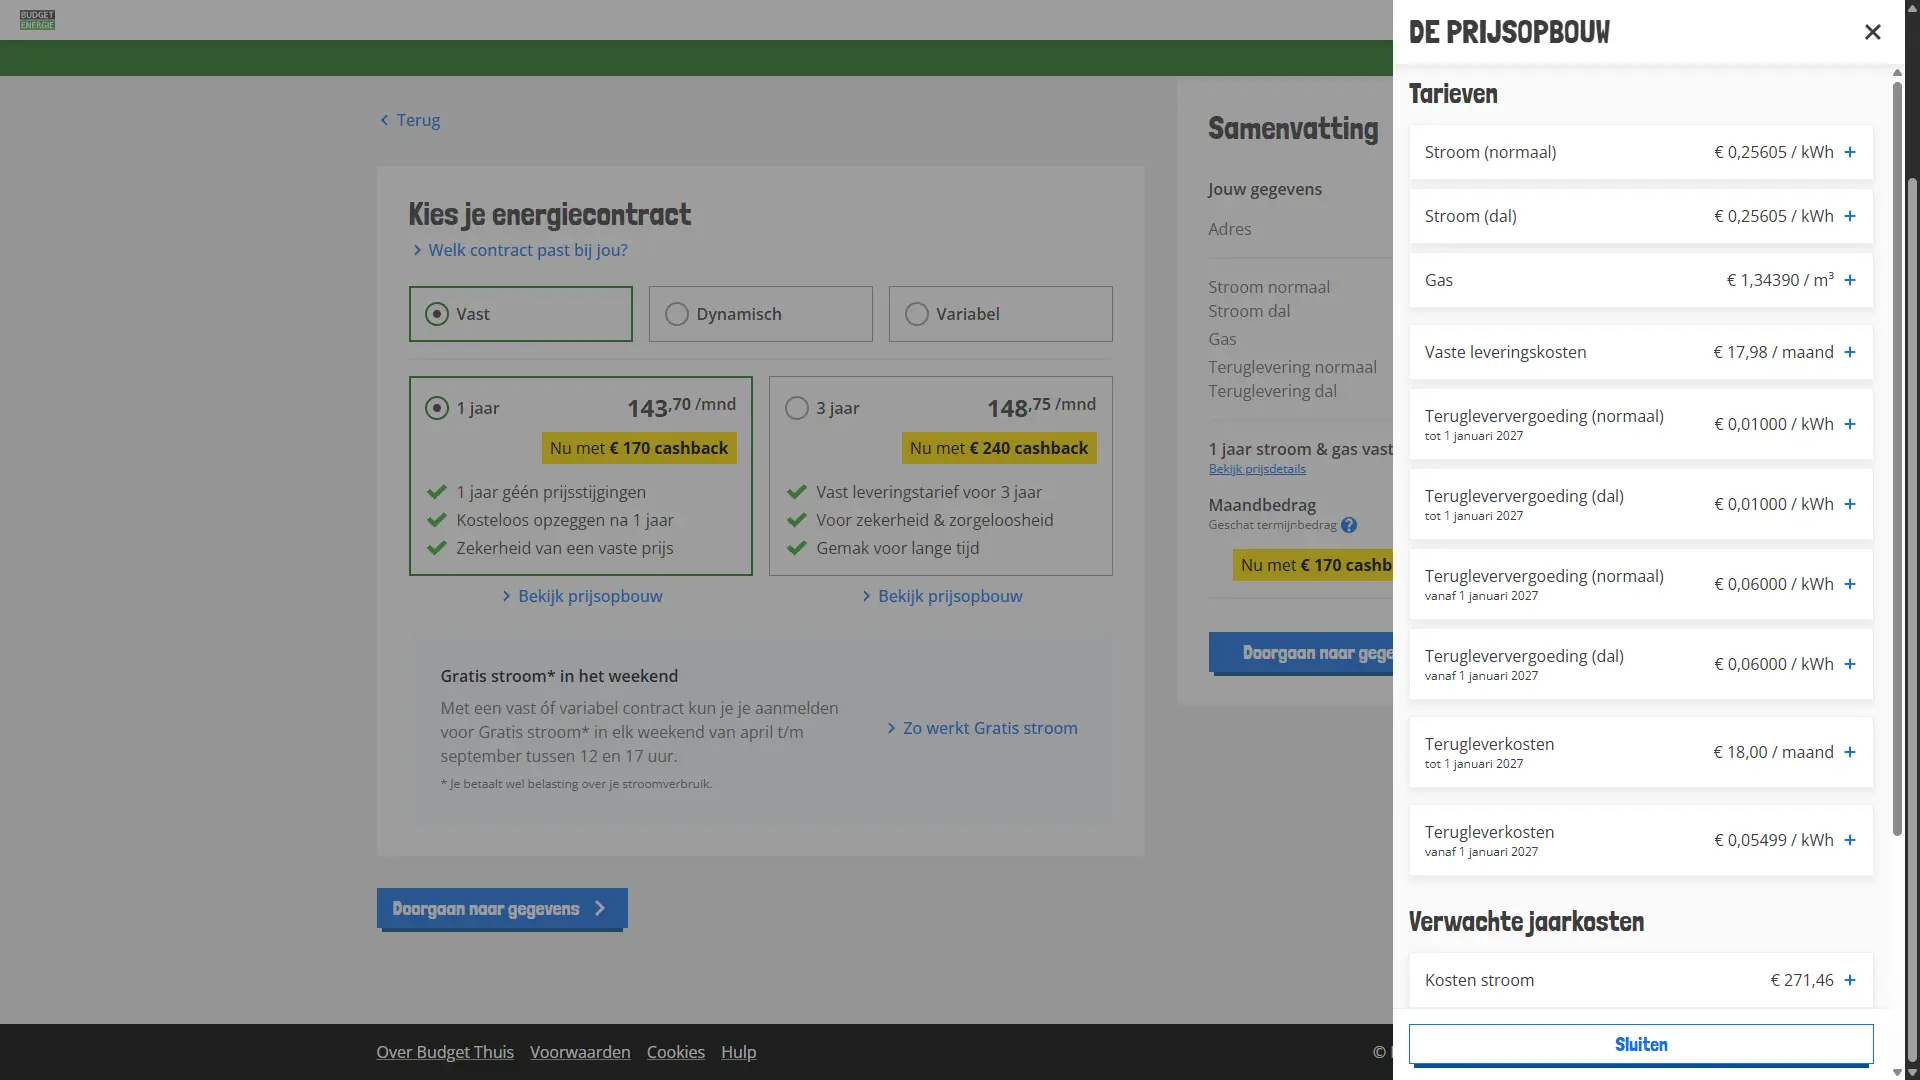Click Bekijk prijsdetails in Samenvatting
This screenshot has height=1080, width=1920.
pyautogui.click(x=1257, y=469)
